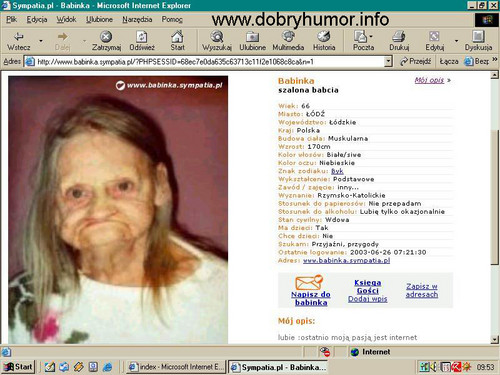The height and width of the screenshot is (375, 500).
Task: Click Napisz do babinka link
Action: click(x=311, y=298)
